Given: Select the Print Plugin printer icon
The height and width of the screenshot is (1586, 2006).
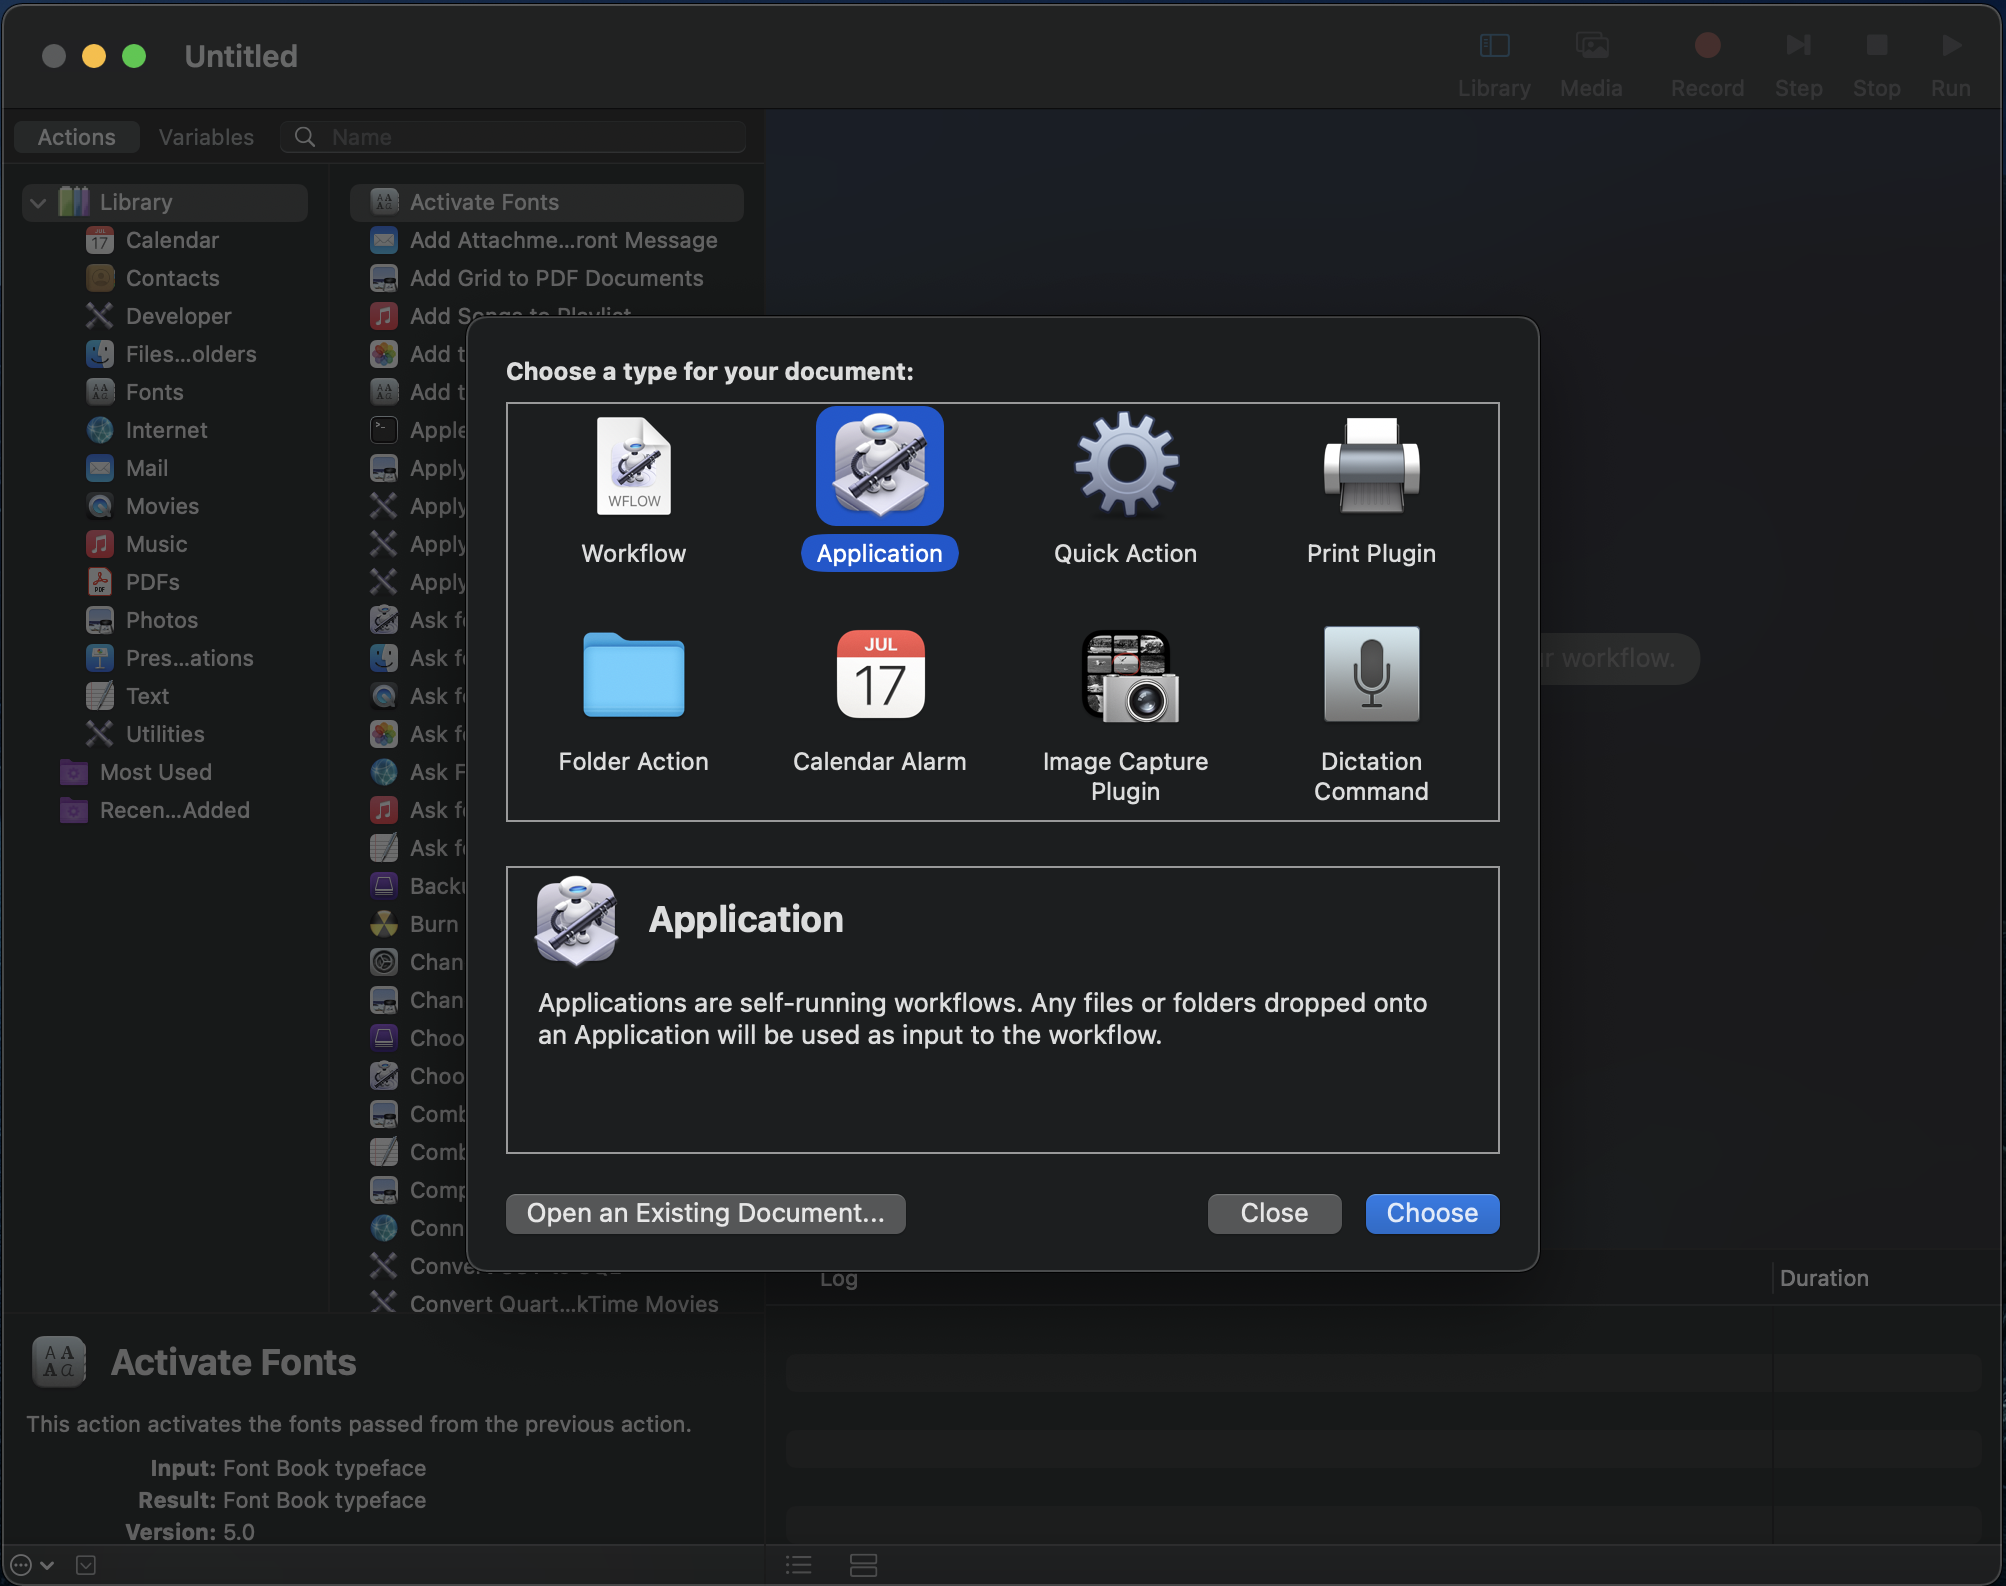Looking at the screenshot, I should [1371, 466].
